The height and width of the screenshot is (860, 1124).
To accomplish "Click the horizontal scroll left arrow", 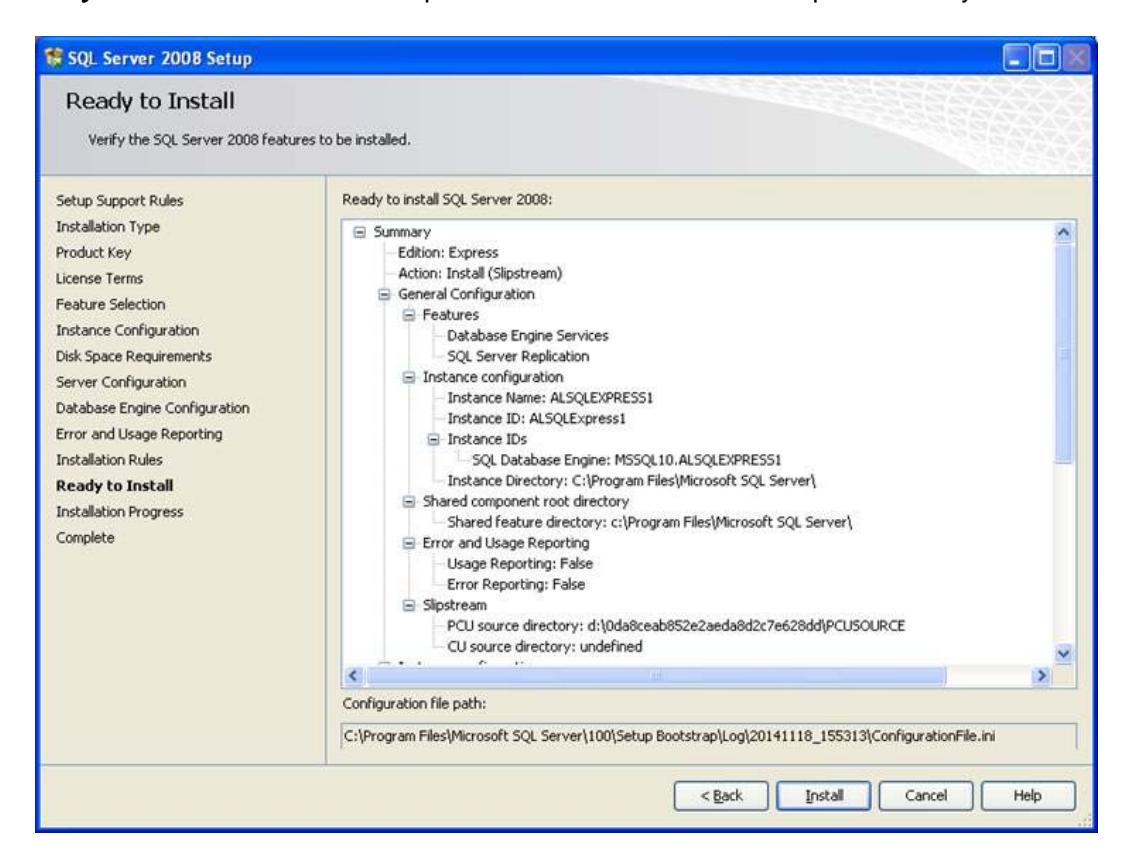I will click(353, 676).
